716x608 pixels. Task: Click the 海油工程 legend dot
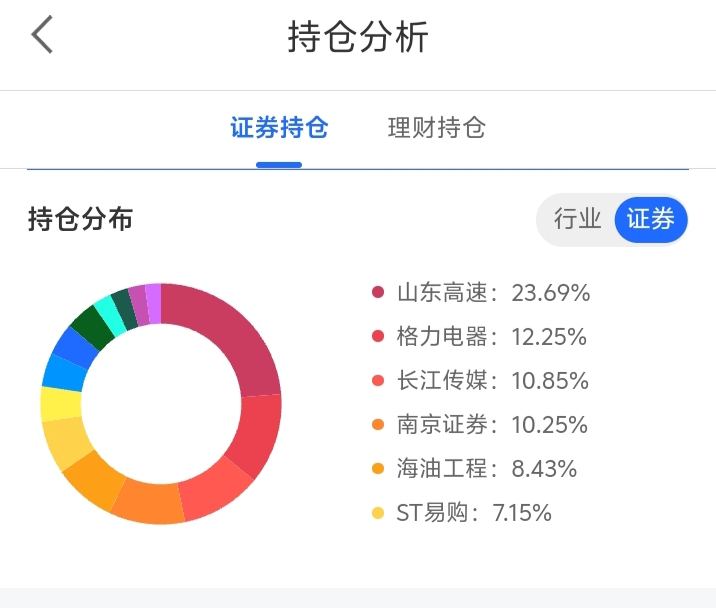pos(378,469)
